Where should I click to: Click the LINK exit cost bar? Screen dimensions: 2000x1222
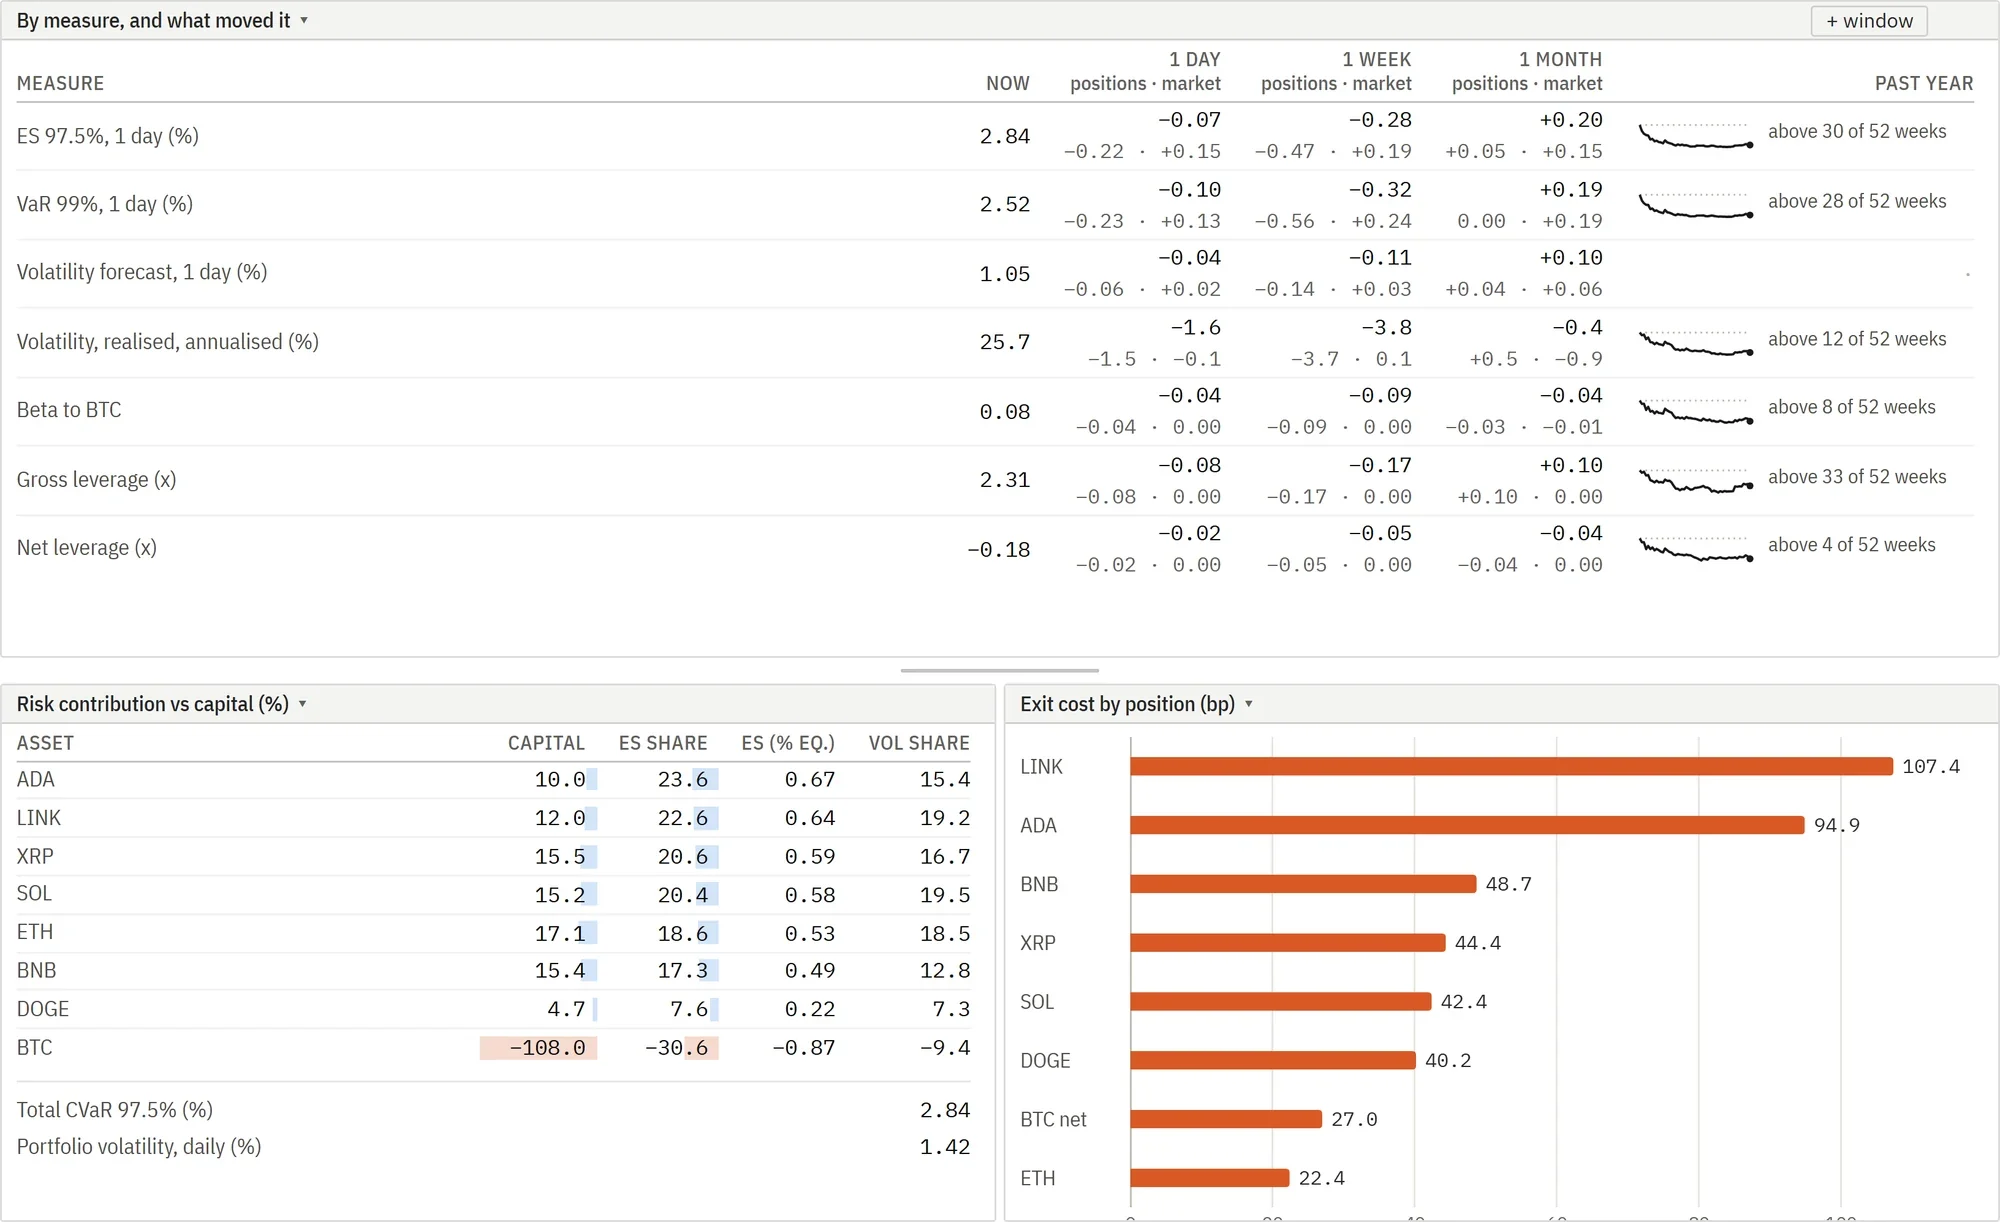(x=1511, y=766)
